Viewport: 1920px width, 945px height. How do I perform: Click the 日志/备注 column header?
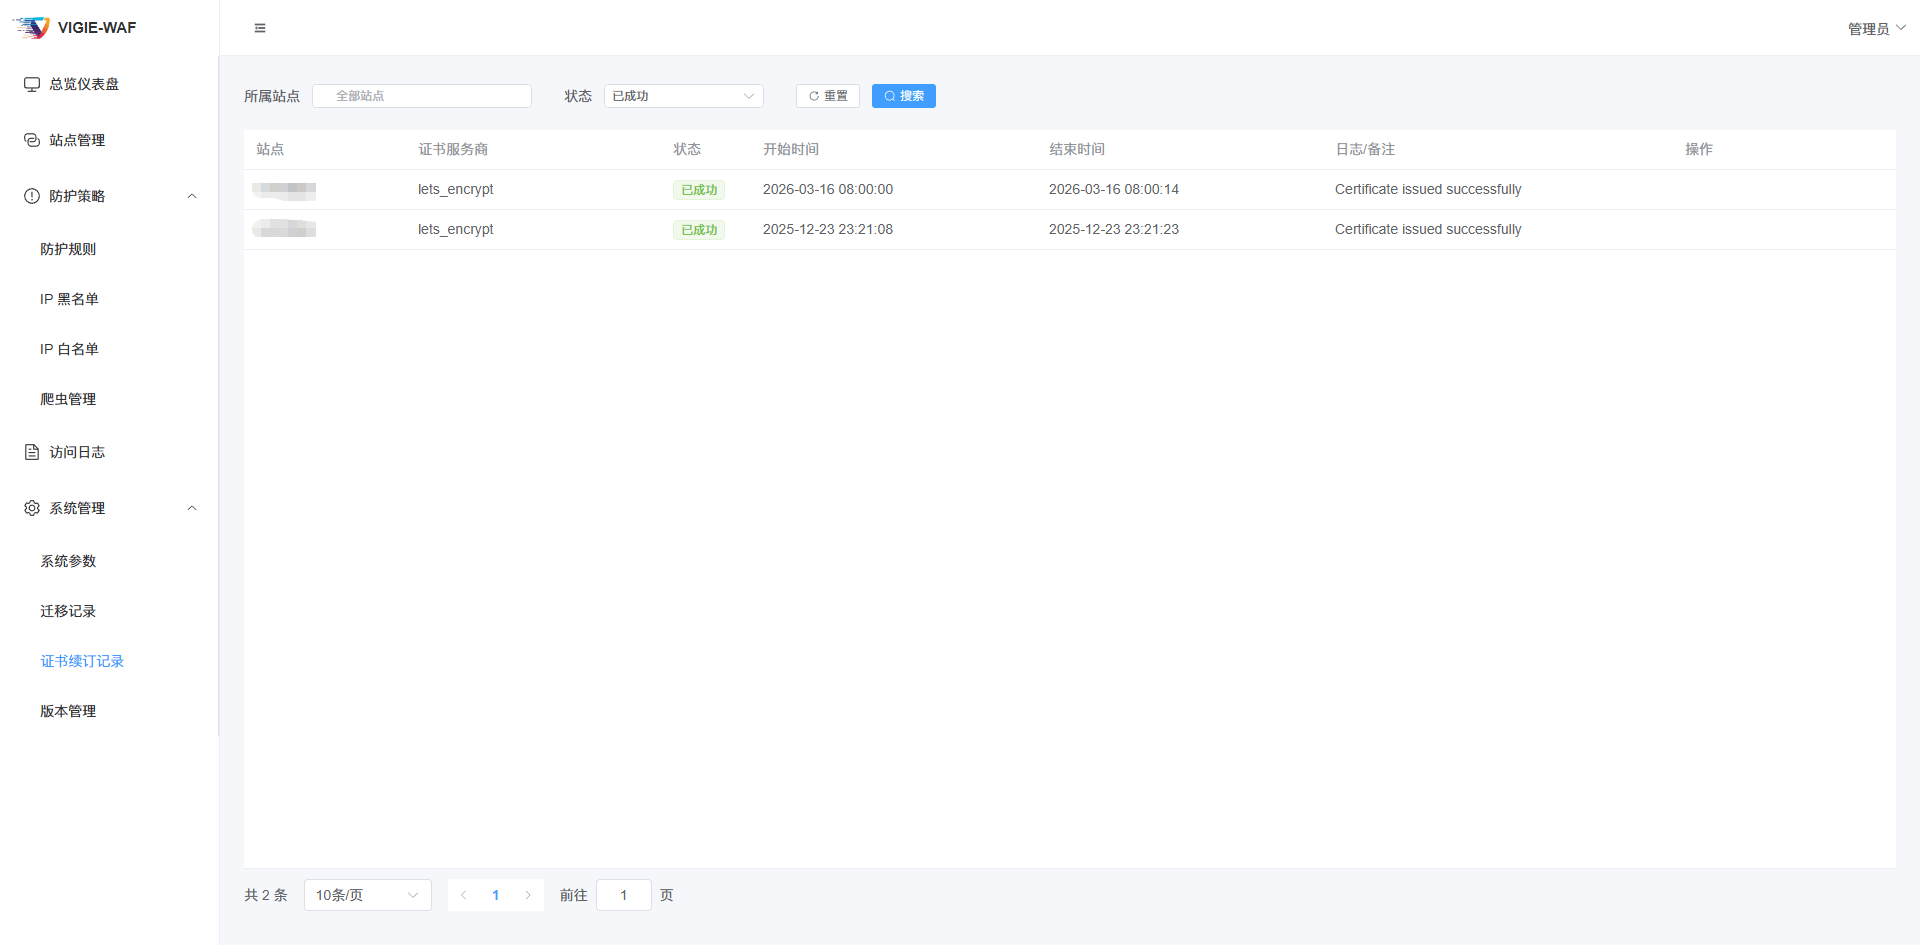pyautogui.click(x=1365, y=149)
